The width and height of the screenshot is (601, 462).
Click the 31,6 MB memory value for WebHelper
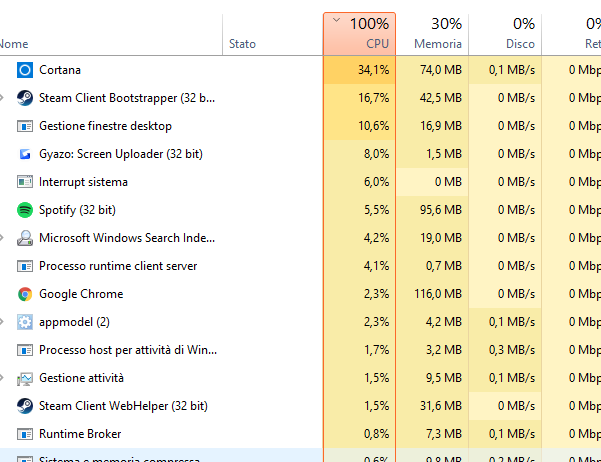(441, 406)
